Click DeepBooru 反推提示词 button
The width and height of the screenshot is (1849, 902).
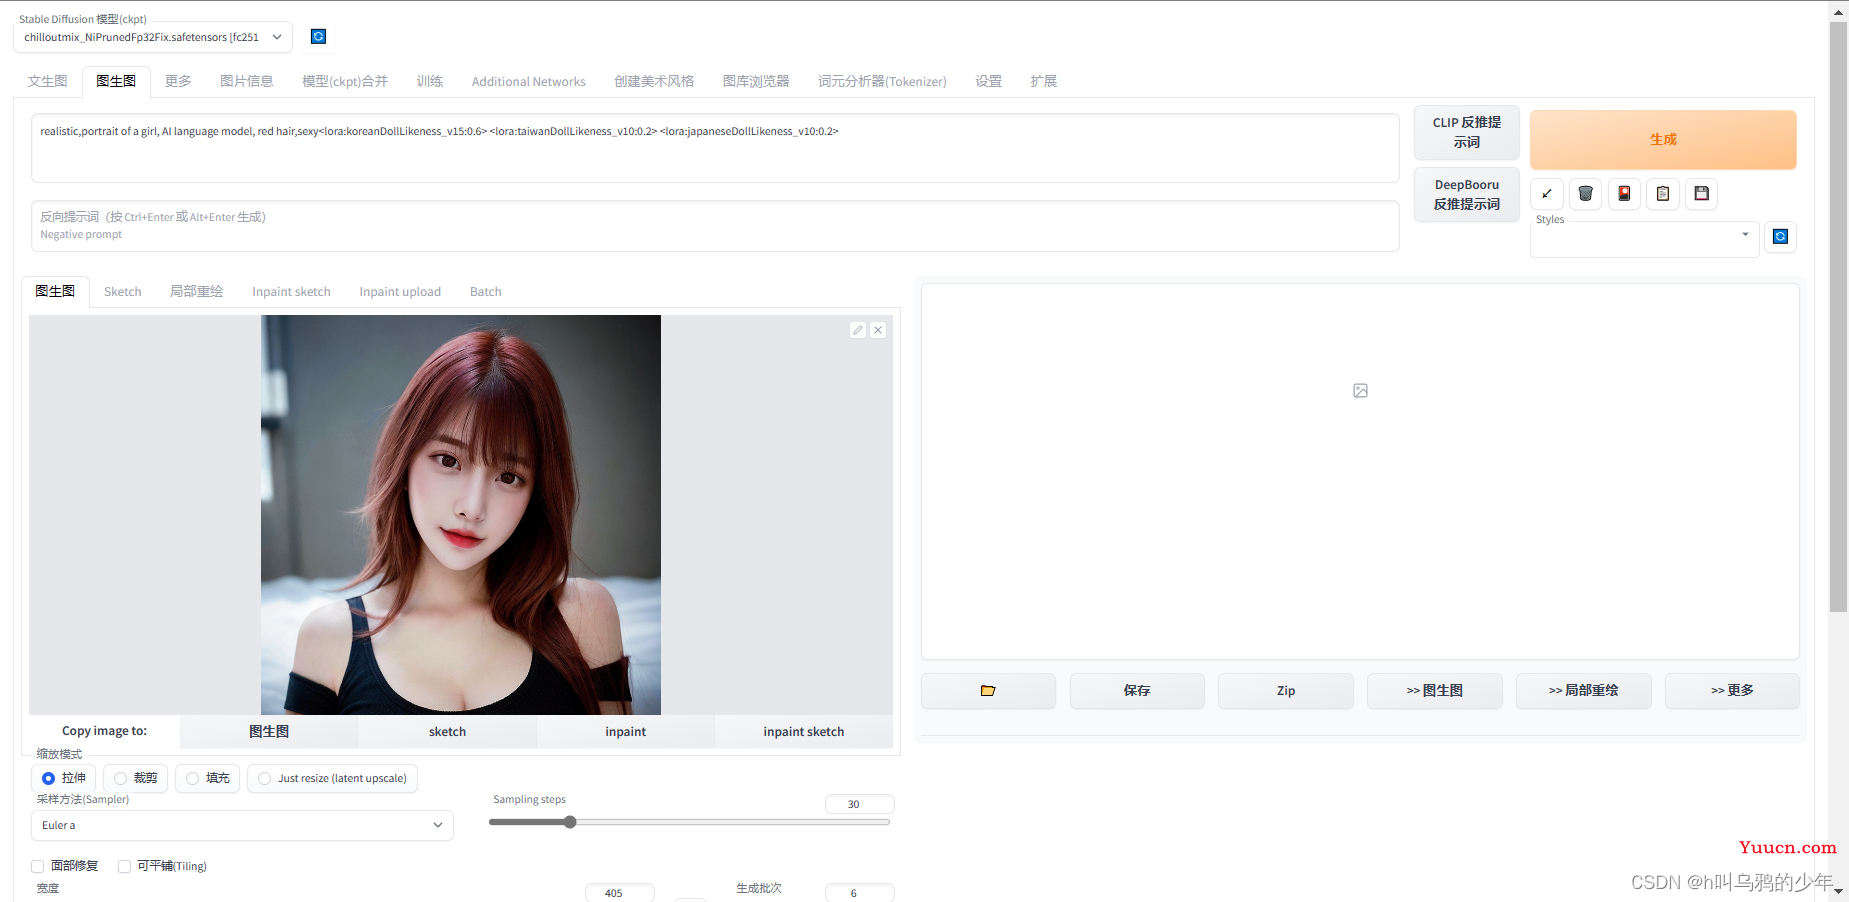tap(1467, 195)
